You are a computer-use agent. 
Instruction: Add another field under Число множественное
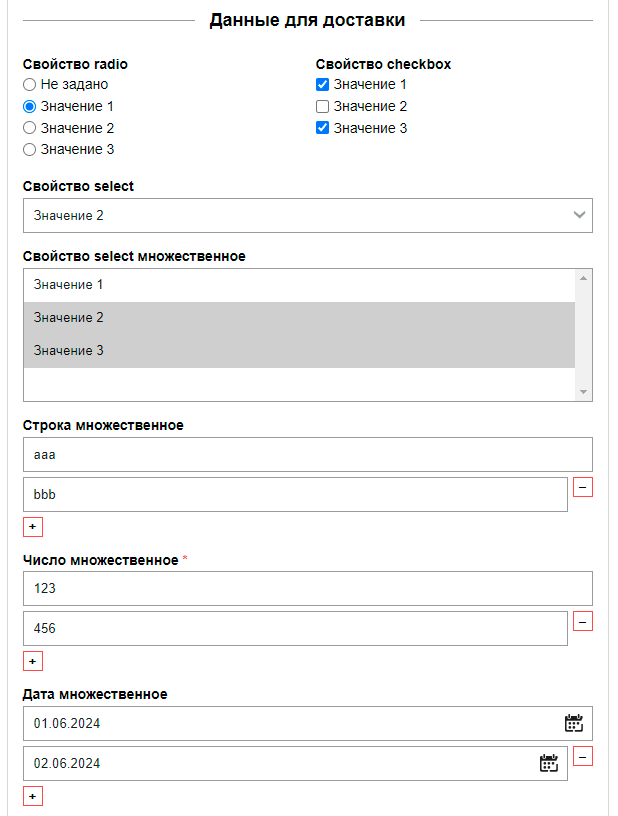33,661
